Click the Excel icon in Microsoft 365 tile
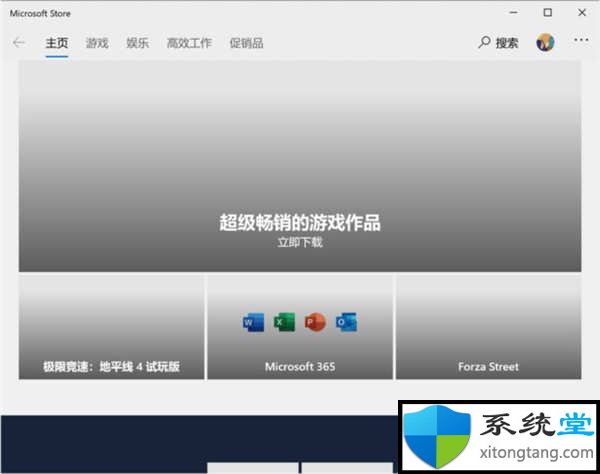This screenshot has width=600, height=474. click(284, 322)
